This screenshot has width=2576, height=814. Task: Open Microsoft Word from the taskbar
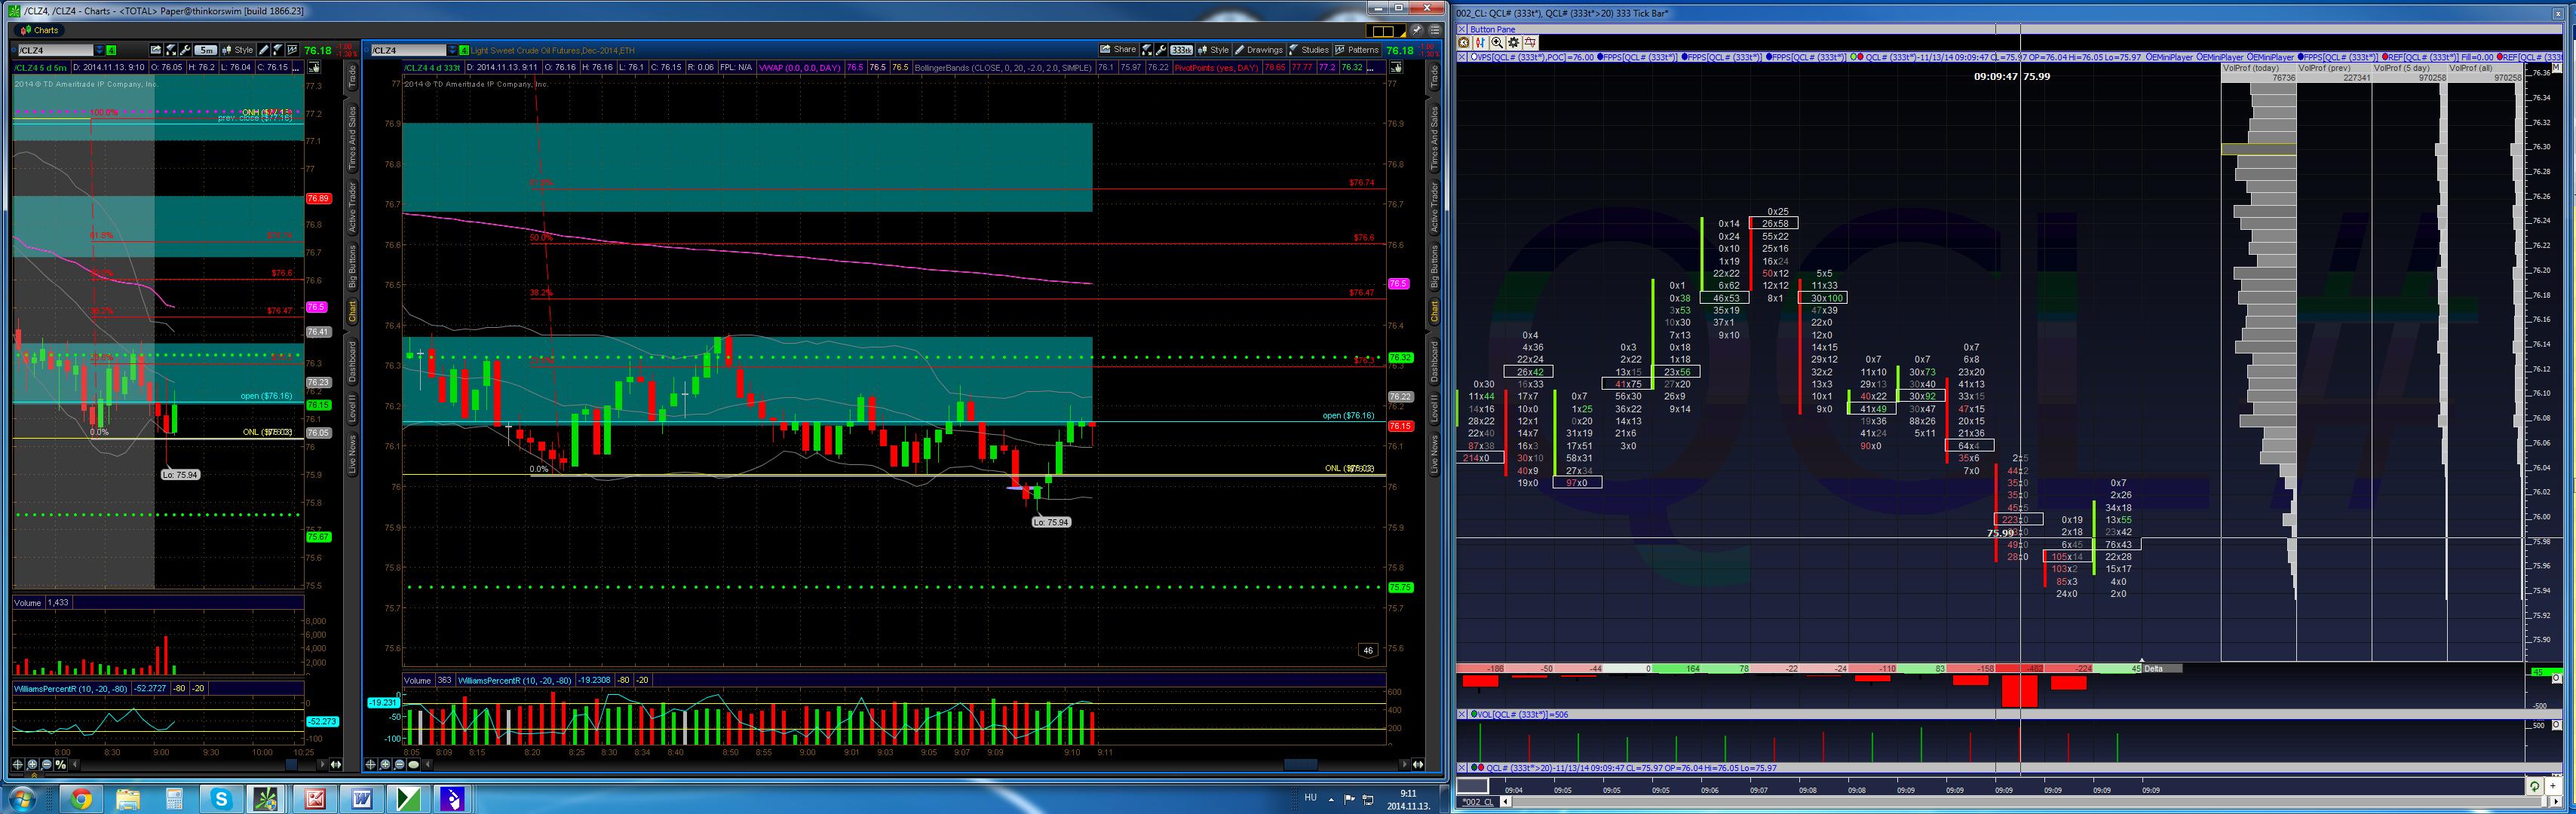tap(361, 799)
